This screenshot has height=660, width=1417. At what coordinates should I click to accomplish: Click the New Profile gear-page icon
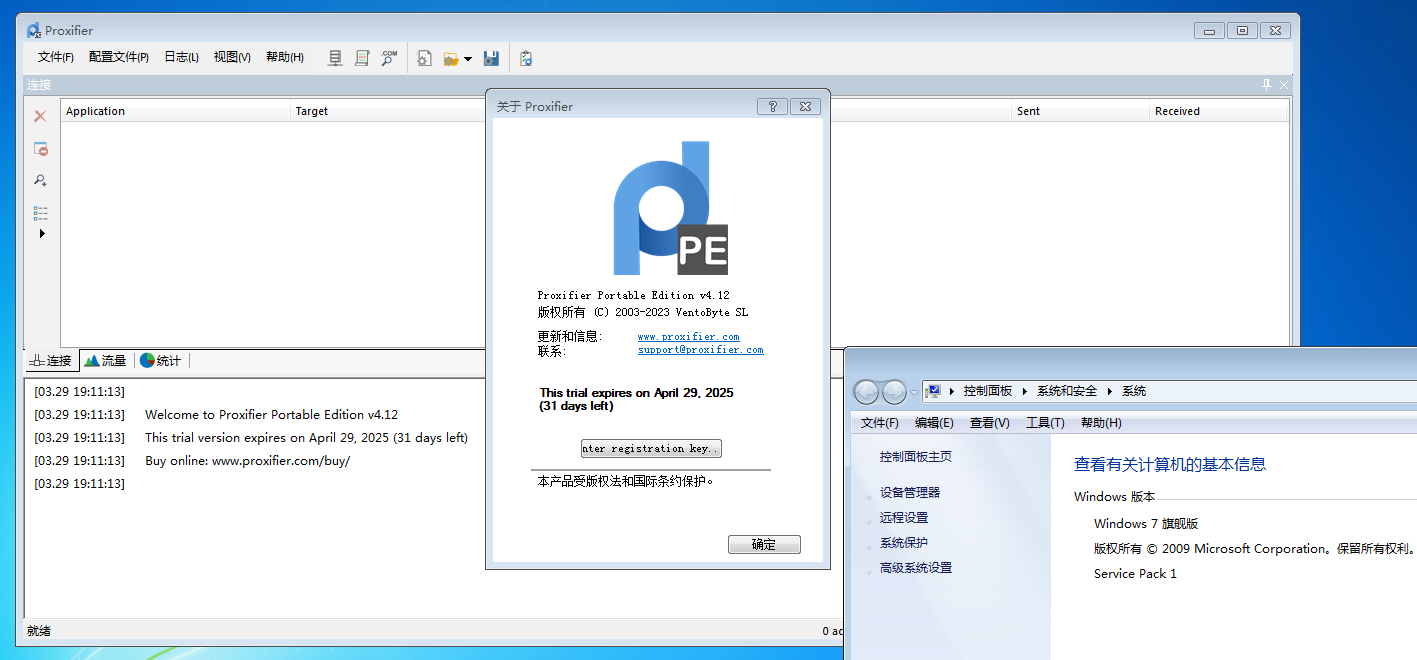(x=424, y=59)
